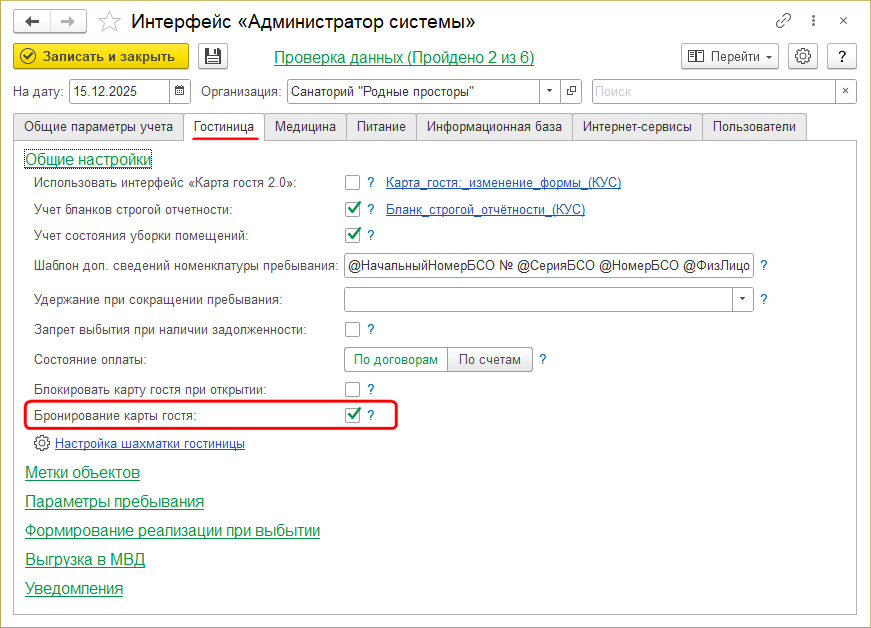Select По счетам payment state

(489, 359)
